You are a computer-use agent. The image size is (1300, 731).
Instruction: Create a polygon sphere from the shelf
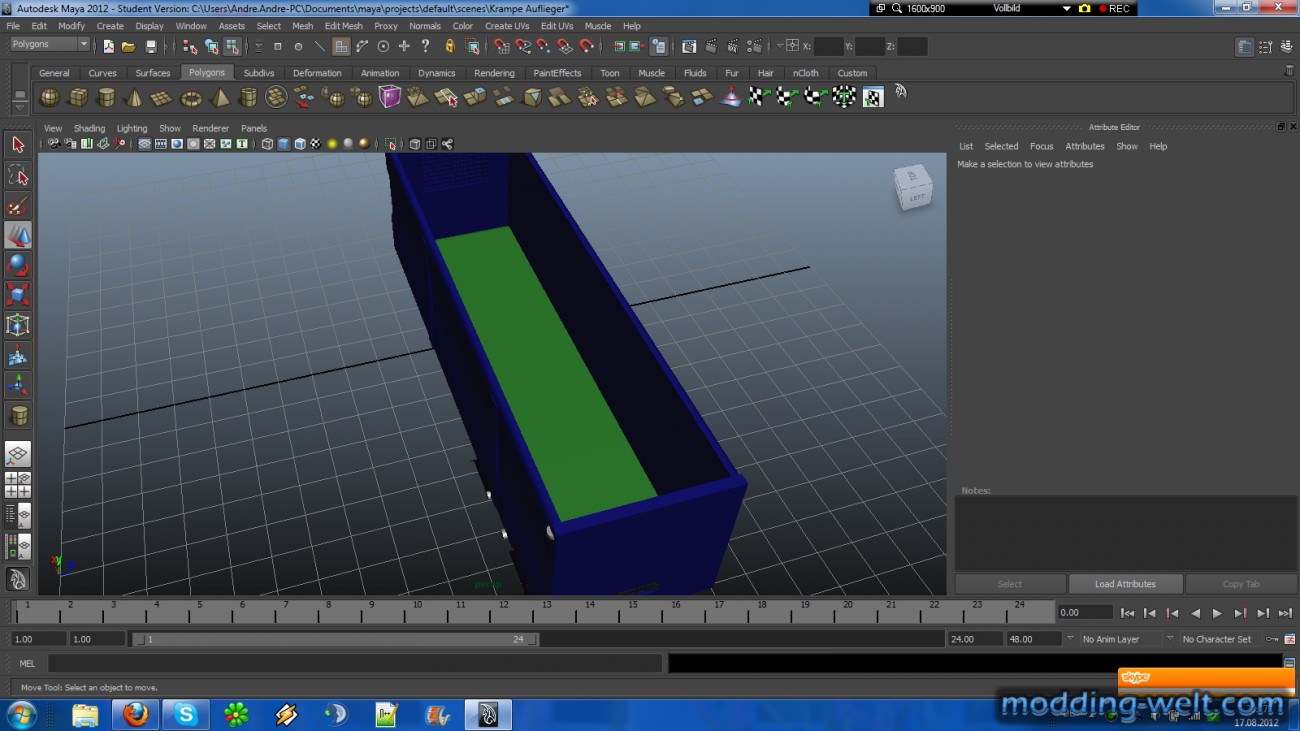pyautogui.click(x=49, y=97)
